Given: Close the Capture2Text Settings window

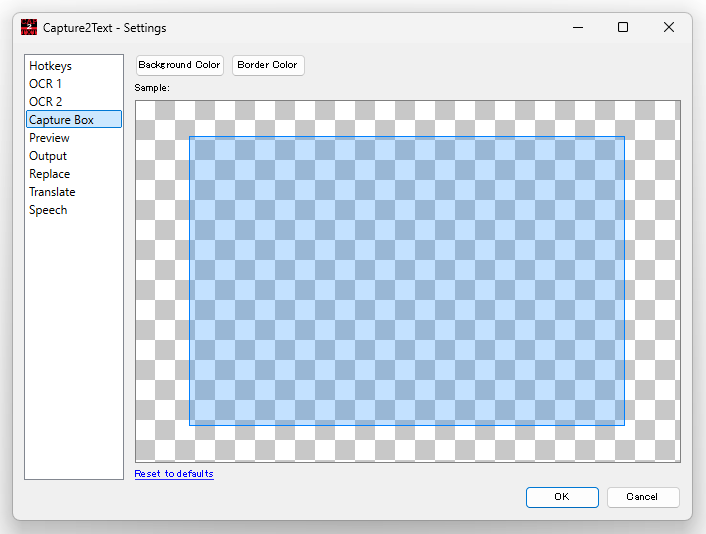Looking at the screenshot, I should (669, 27).
